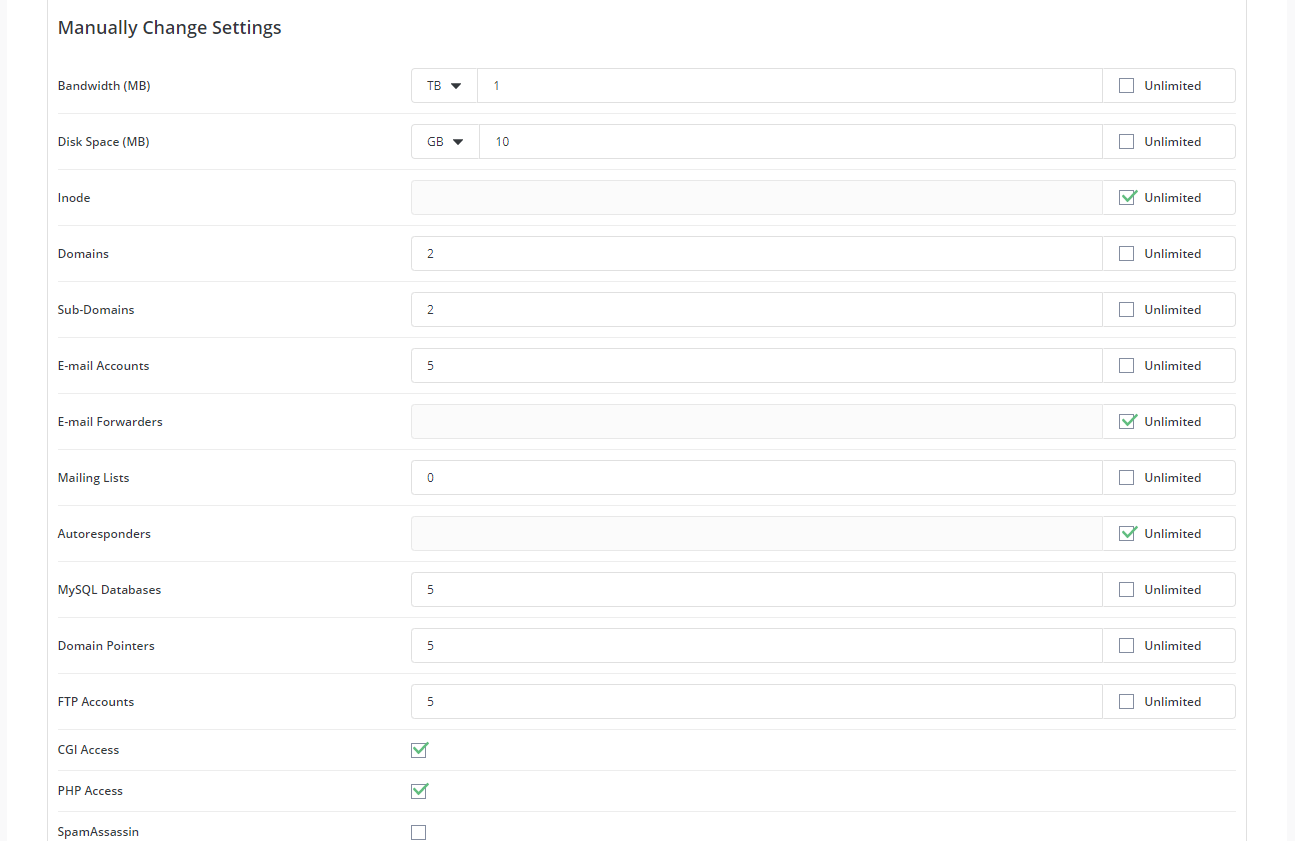1295x841 pixels.
Task: Open the Bandwidth TB unit dropdown
Action: coord(444,86)
